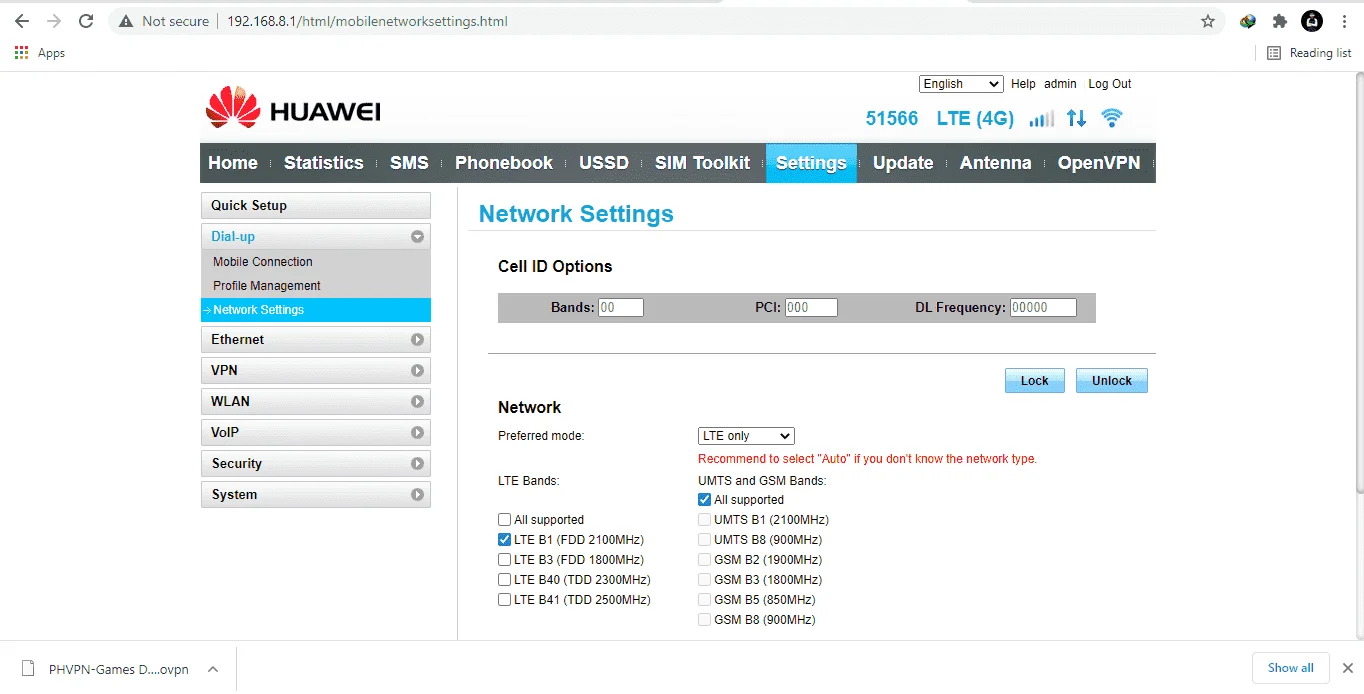Reload the page with the refresh icon

(86, 21)
